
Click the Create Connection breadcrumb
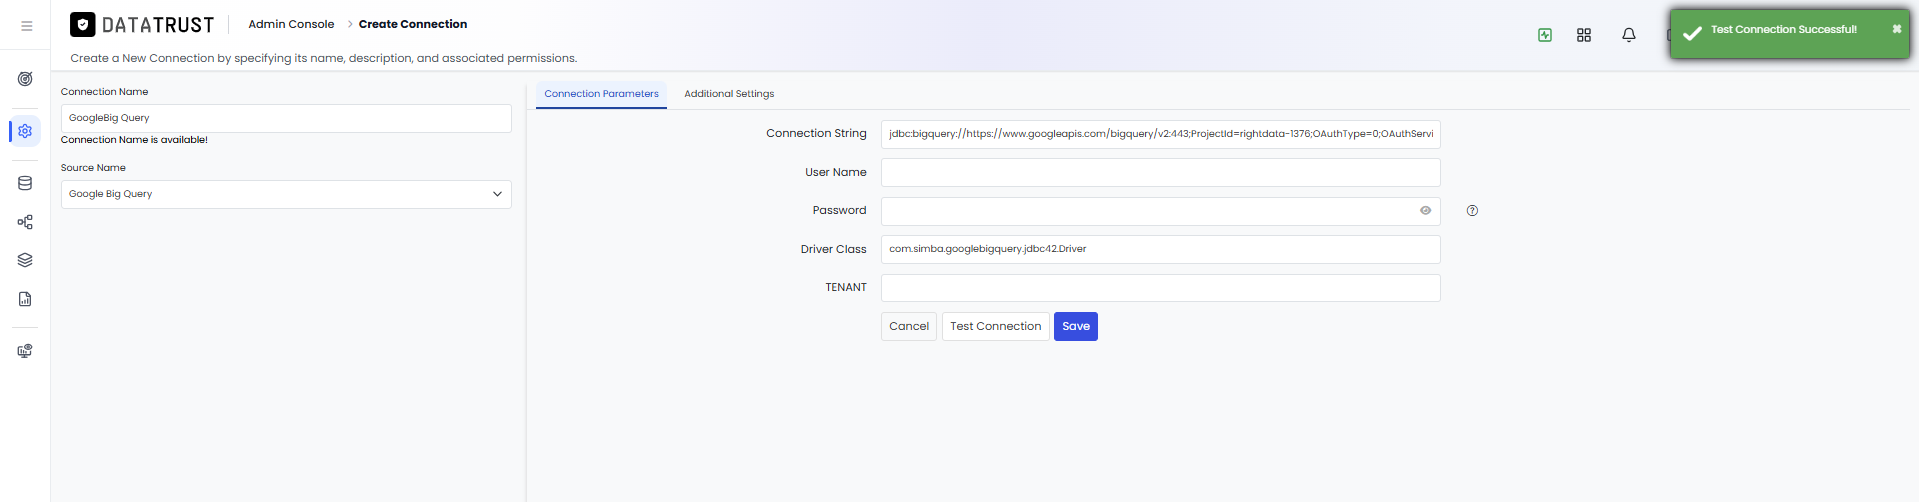pos(413,24)
